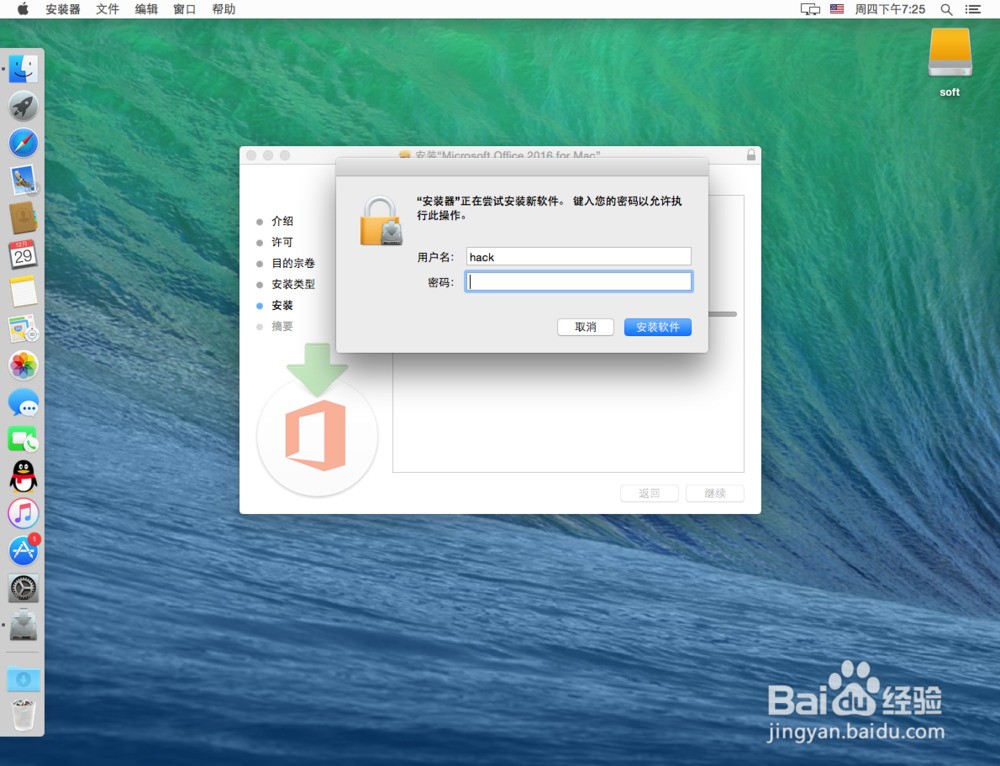Open iTunes music note icon
Screen dimensions: 1000x766
coord(23,513)
